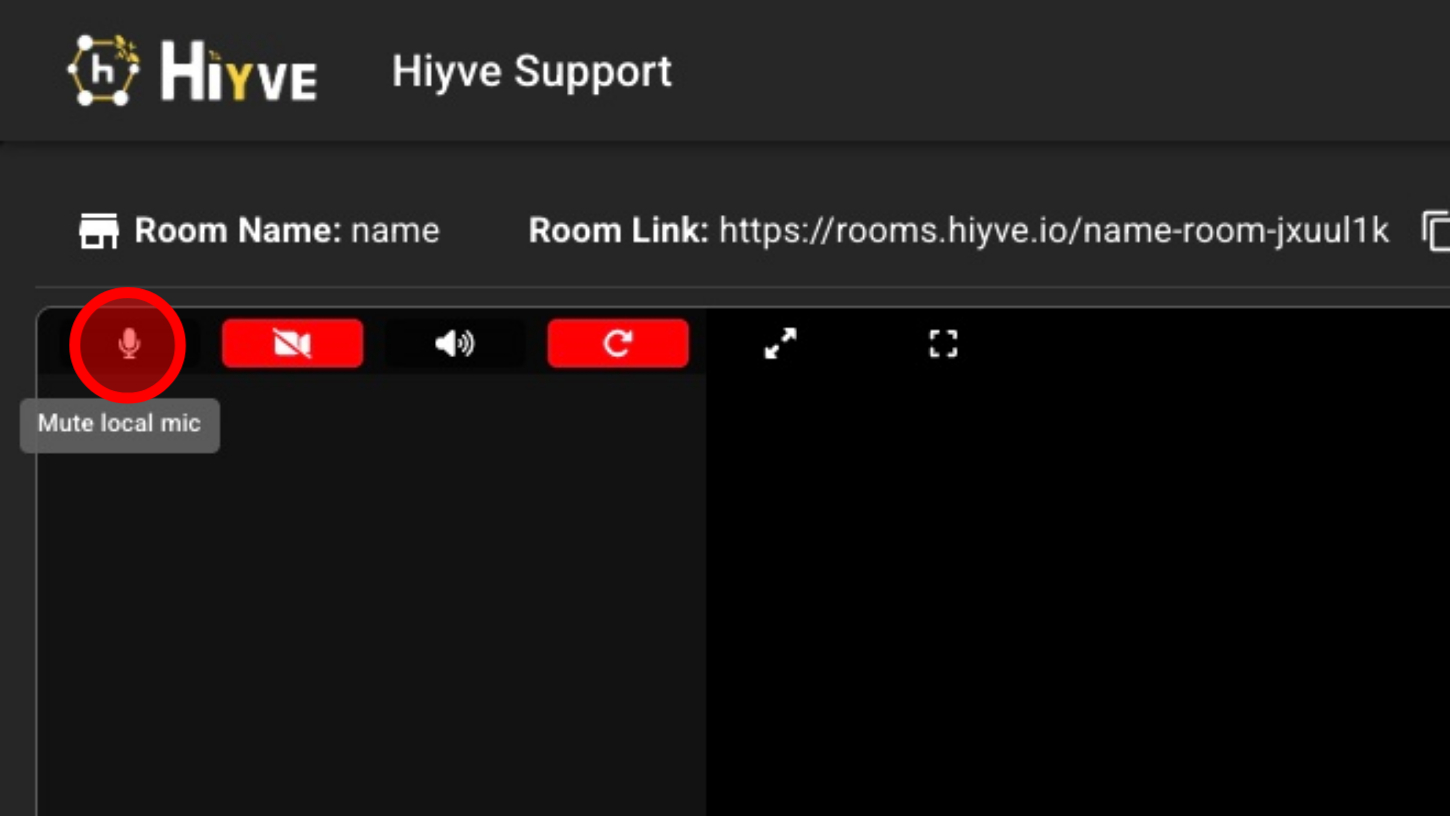The height and width of the screenshot is (816, 1450).
Task: Click the Hiyve wordmark text
Action: (x=239, y=72)
